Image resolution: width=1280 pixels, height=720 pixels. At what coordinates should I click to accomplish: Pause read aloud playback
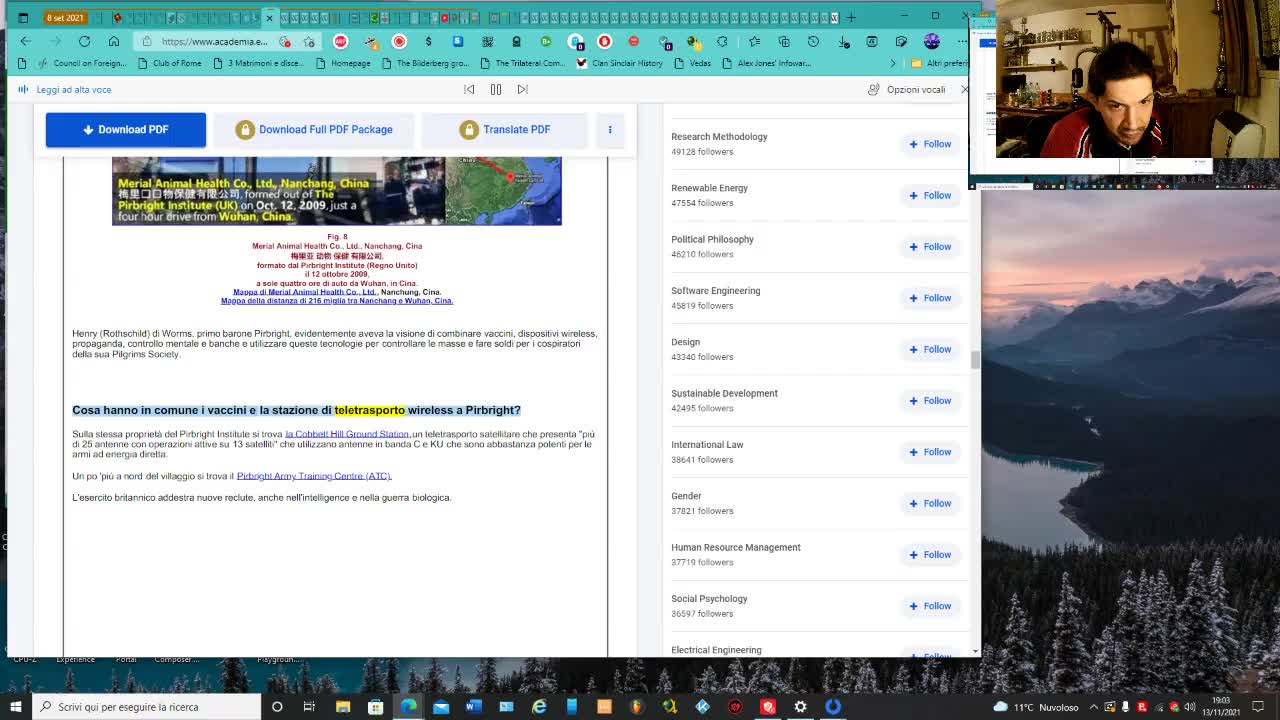(x=495, y=89)
